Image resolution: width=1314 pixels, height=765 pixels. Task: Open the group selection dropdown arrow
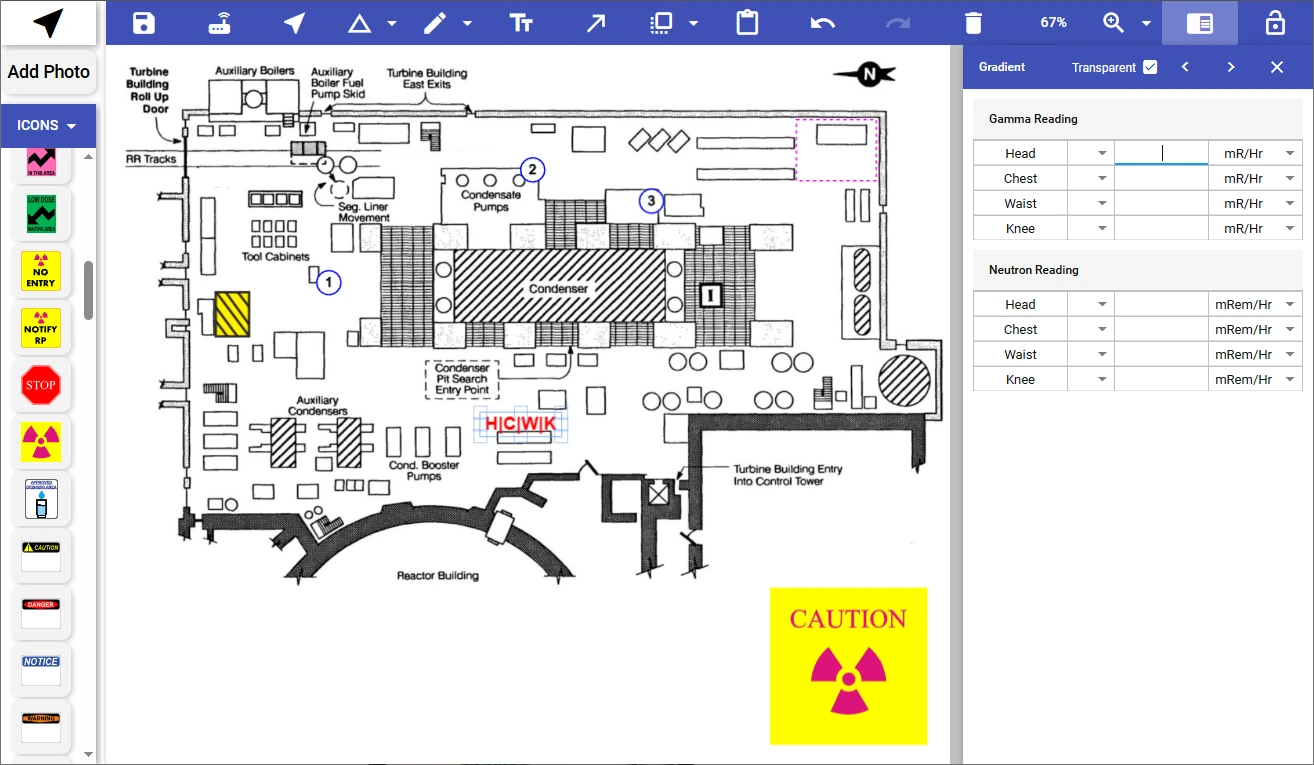pyautogui.click(x=694, y=24)
